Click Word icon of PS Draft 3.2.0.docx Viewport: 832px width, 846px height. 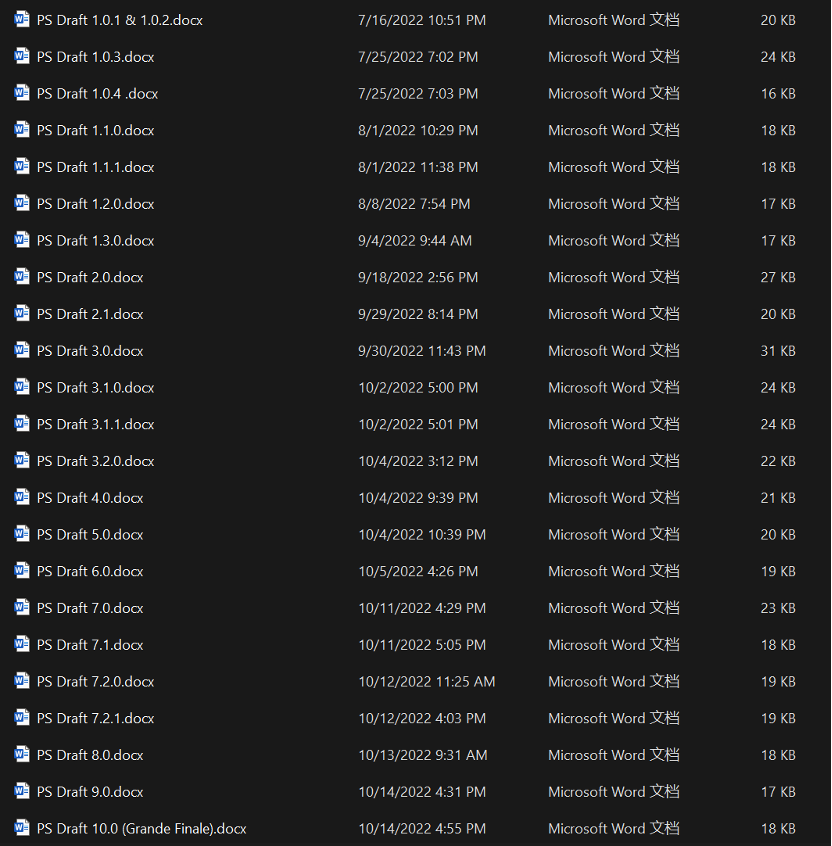click(x=22, y=460)
